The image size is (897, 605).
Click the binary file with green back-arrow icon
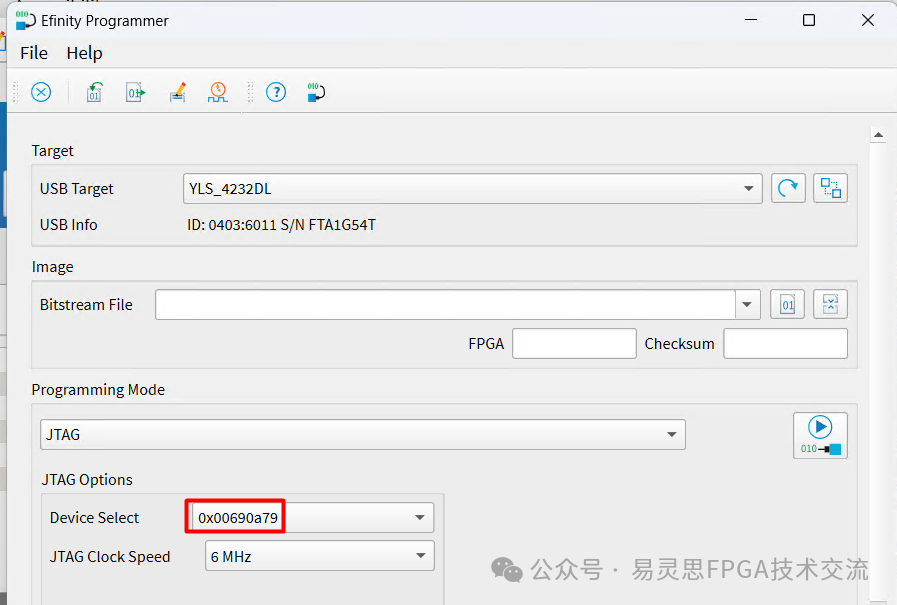pos(94,92)
